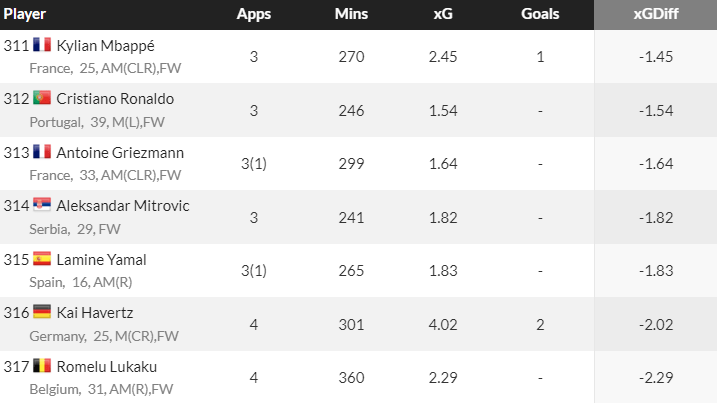The height and width of the screenshot is (403, 717).
Task: Select Romelu Lukaku's name link
Action: tap(106, 366)
